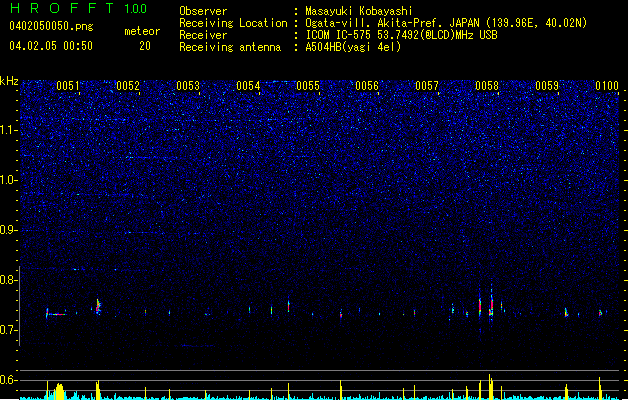Click the 'meteor' label
The height and width of the screenshot is (400, 629).
tap(142, 31)
